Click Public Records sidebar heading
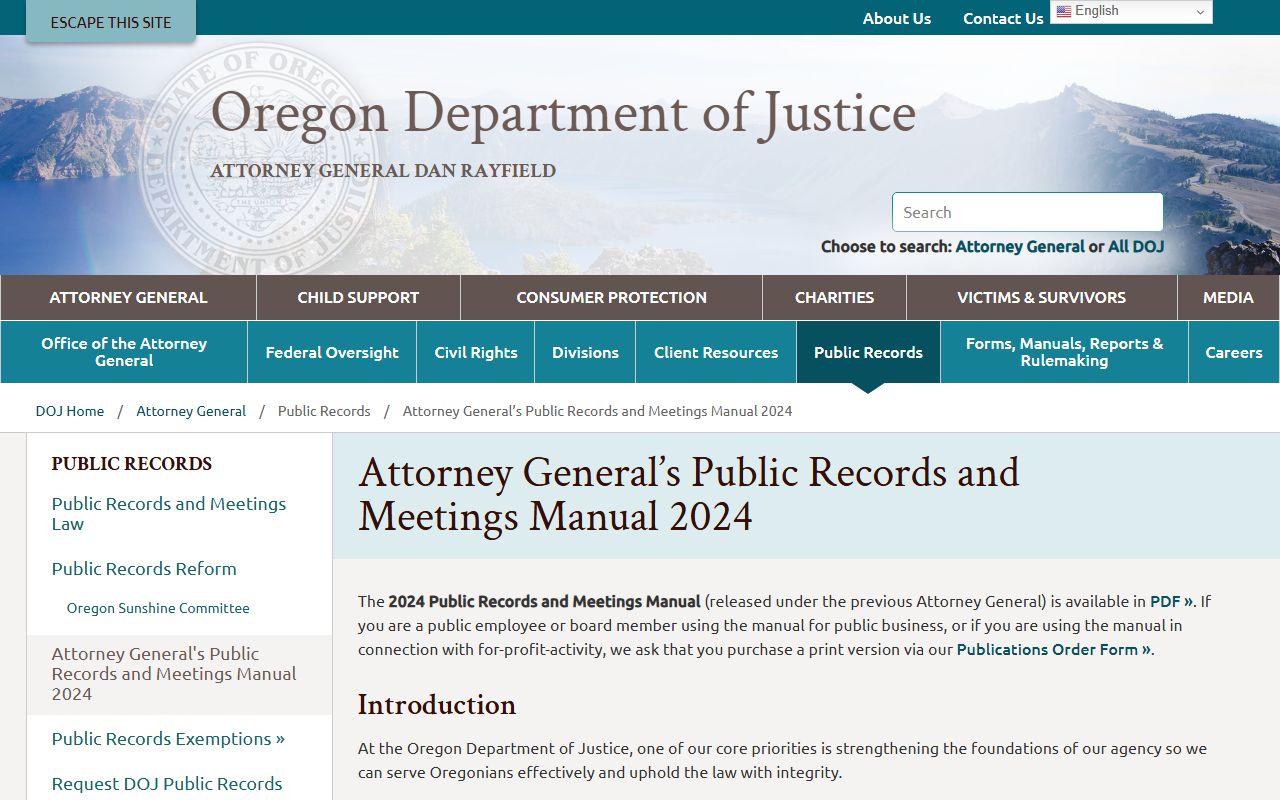This screenshot has height=800, width=1280. click(132, 464)
